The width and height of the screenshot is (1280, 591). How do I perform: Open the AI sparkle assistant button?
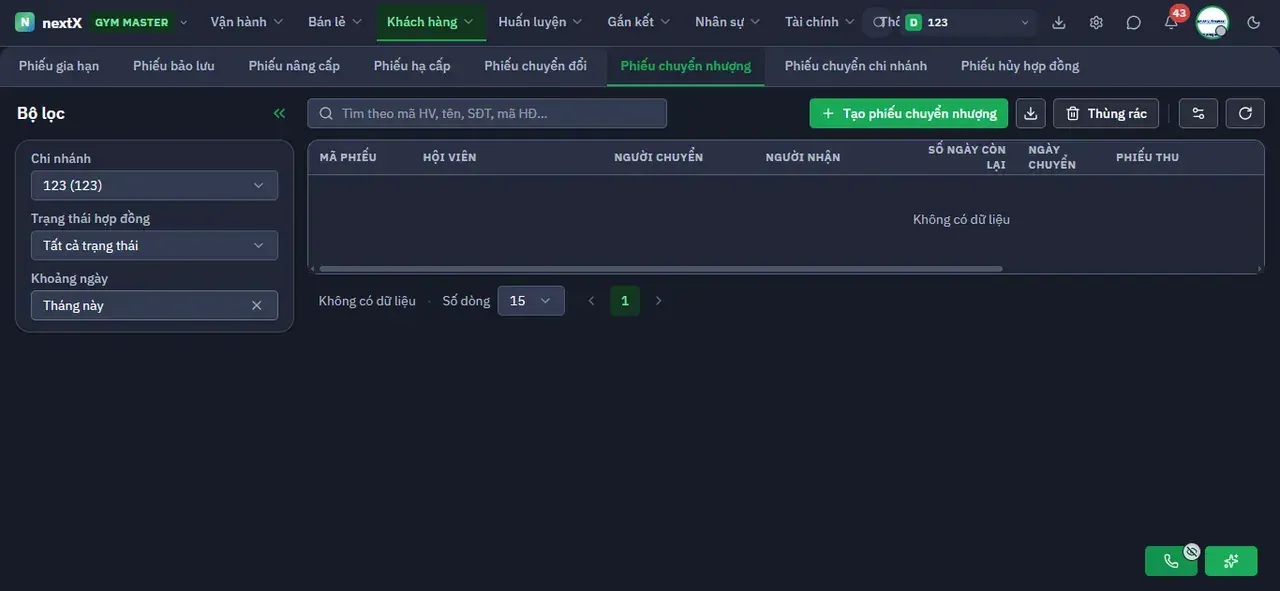(1231, 561)
